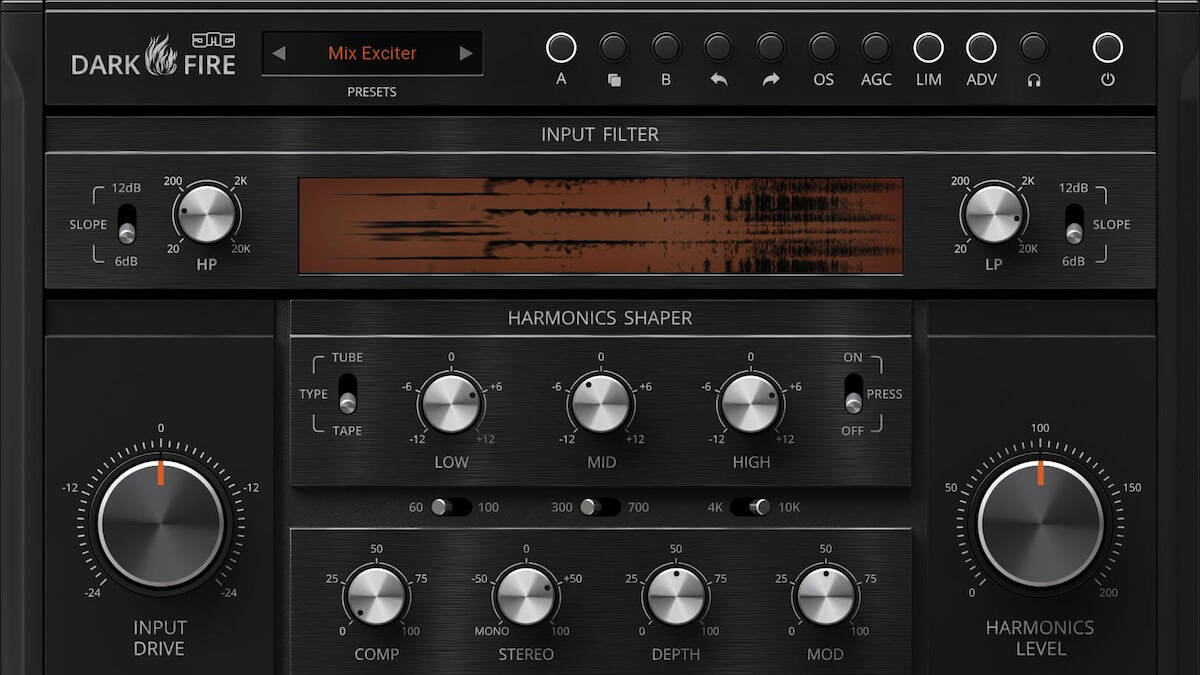Enable oversampling with the OS button
The width and height of the screenshot is (1200, 675).
click(x=823, y=48)
